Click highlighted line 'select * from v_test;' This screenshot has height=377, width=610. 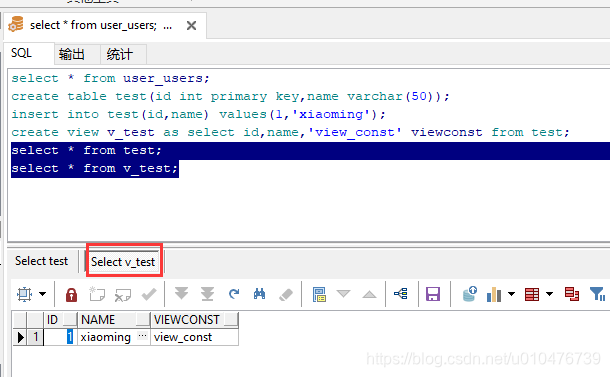(x=95, y=168)
